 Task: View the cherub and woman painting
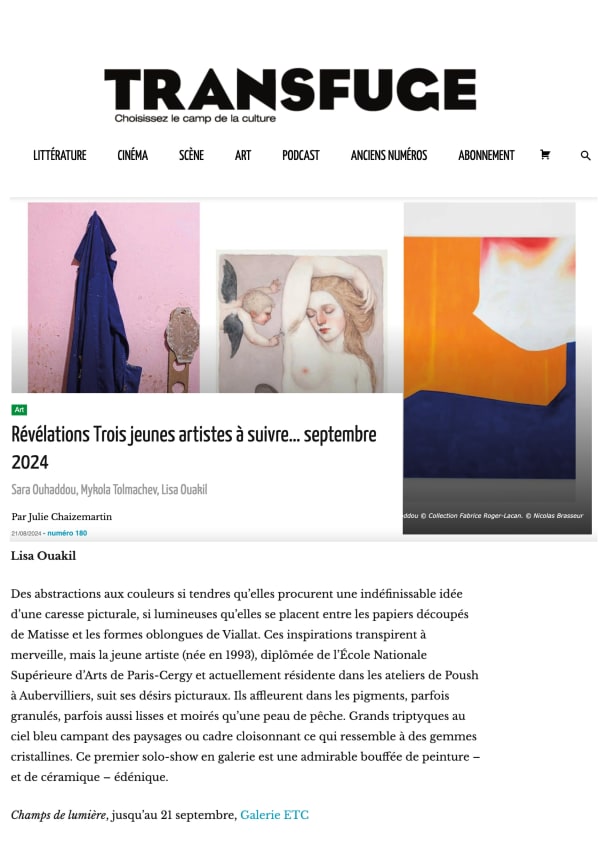tap(302, 321)
